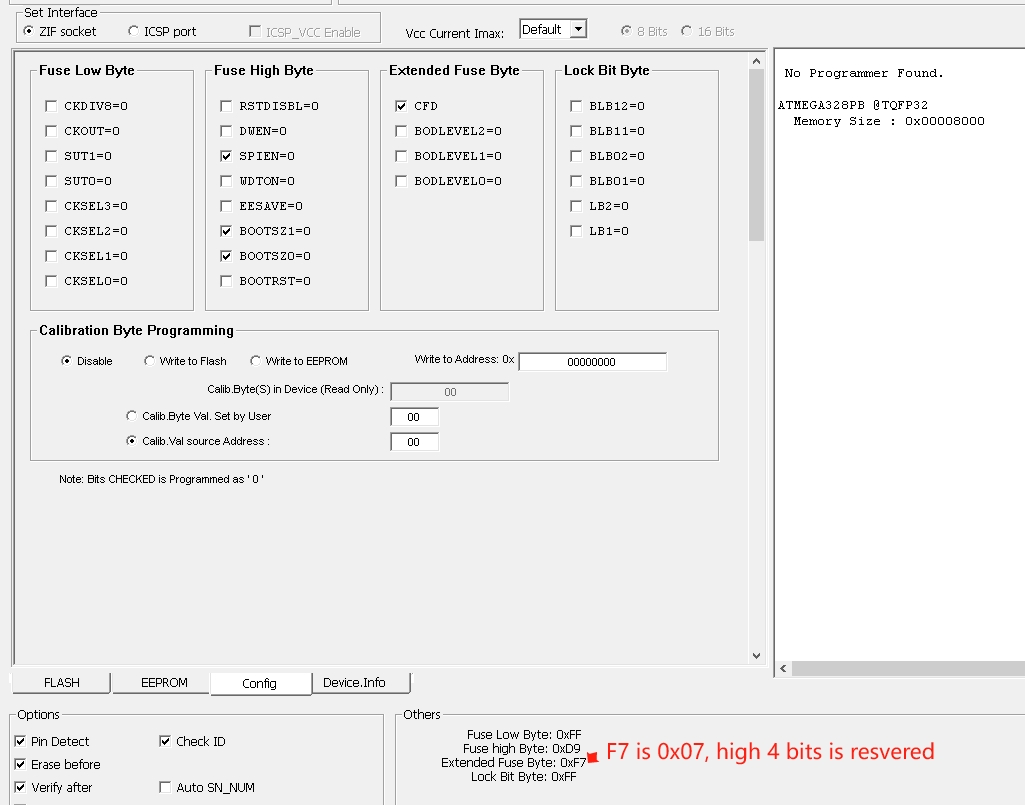Select the ICSP port radio button

[x=134, y=32]
